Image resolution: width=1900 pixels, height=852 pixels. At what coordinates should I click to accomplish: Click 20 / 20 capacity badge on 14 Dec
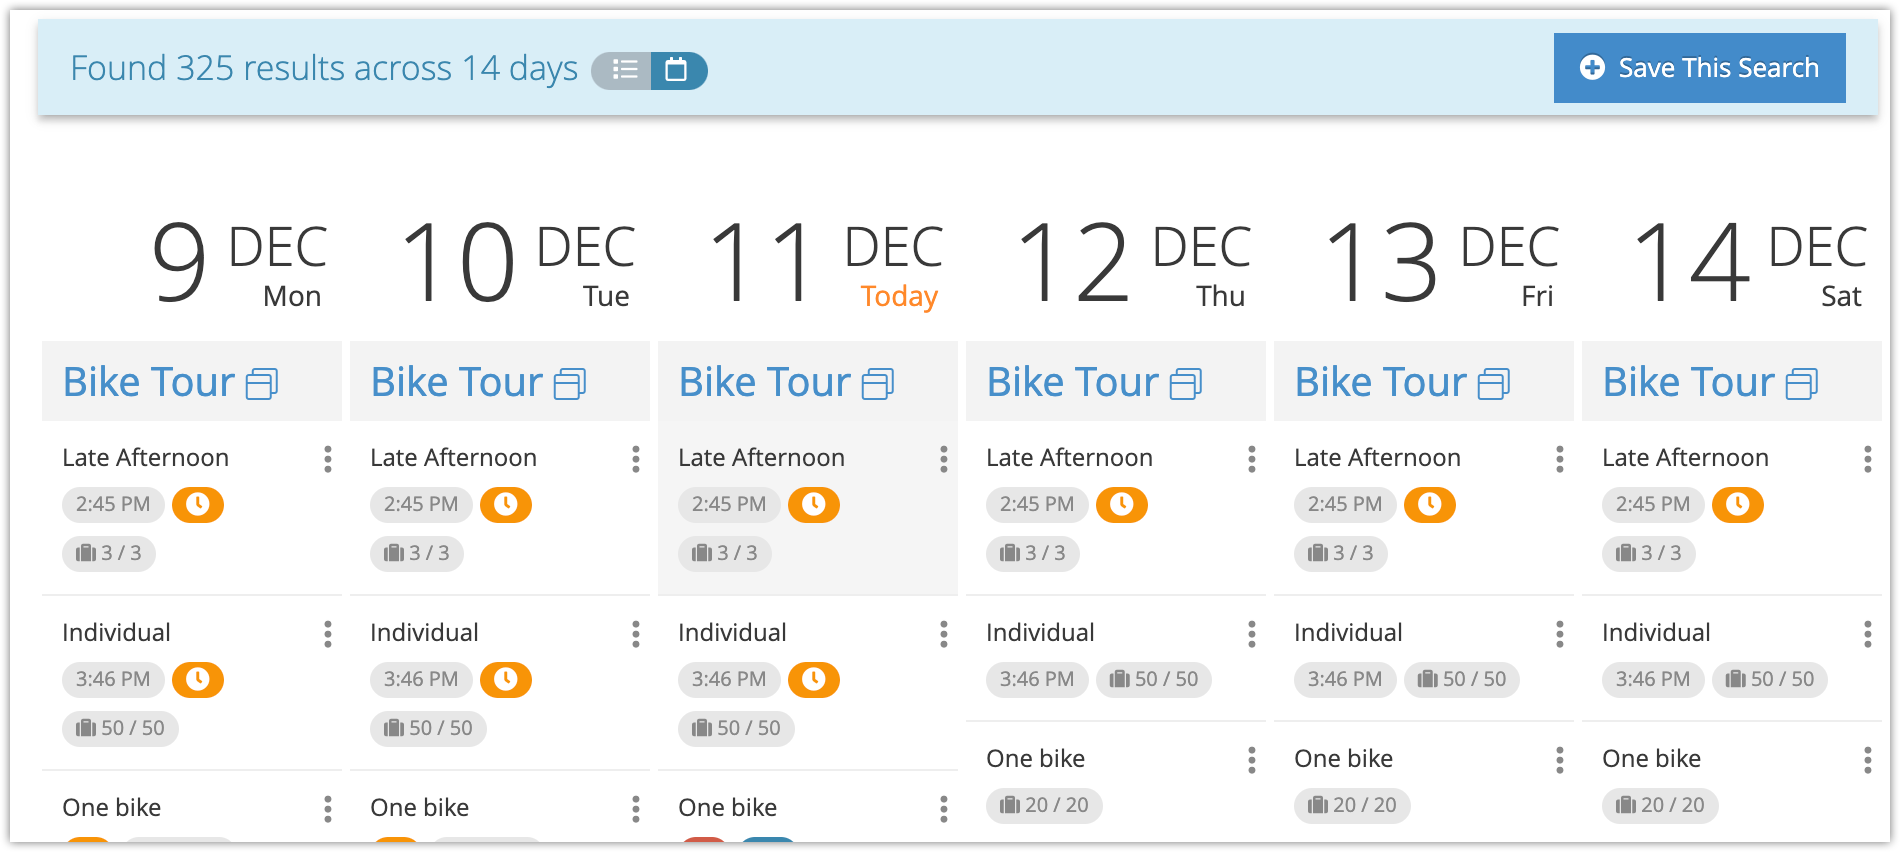coord(1660,805)
